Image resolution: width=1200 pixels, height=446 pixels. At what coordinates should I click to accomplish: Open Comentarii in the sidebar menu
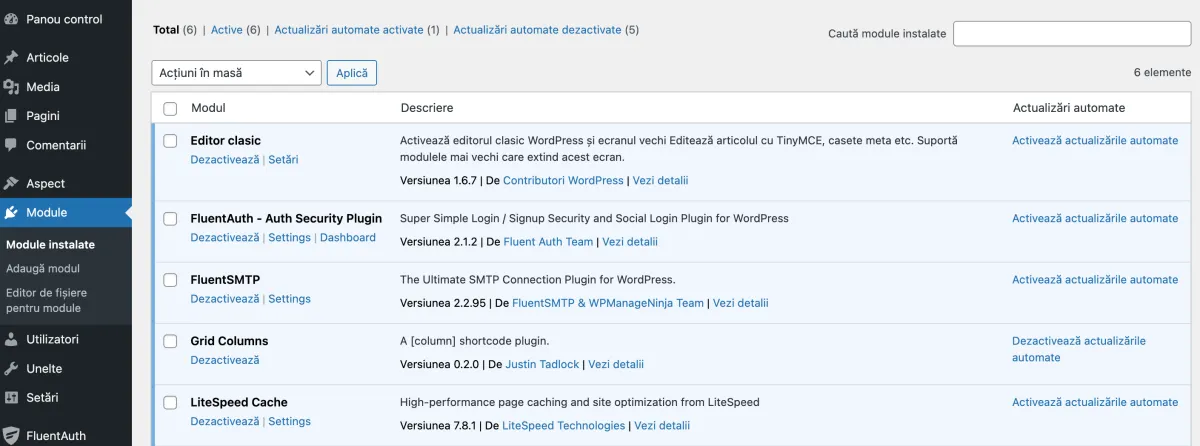coord(56,145)
